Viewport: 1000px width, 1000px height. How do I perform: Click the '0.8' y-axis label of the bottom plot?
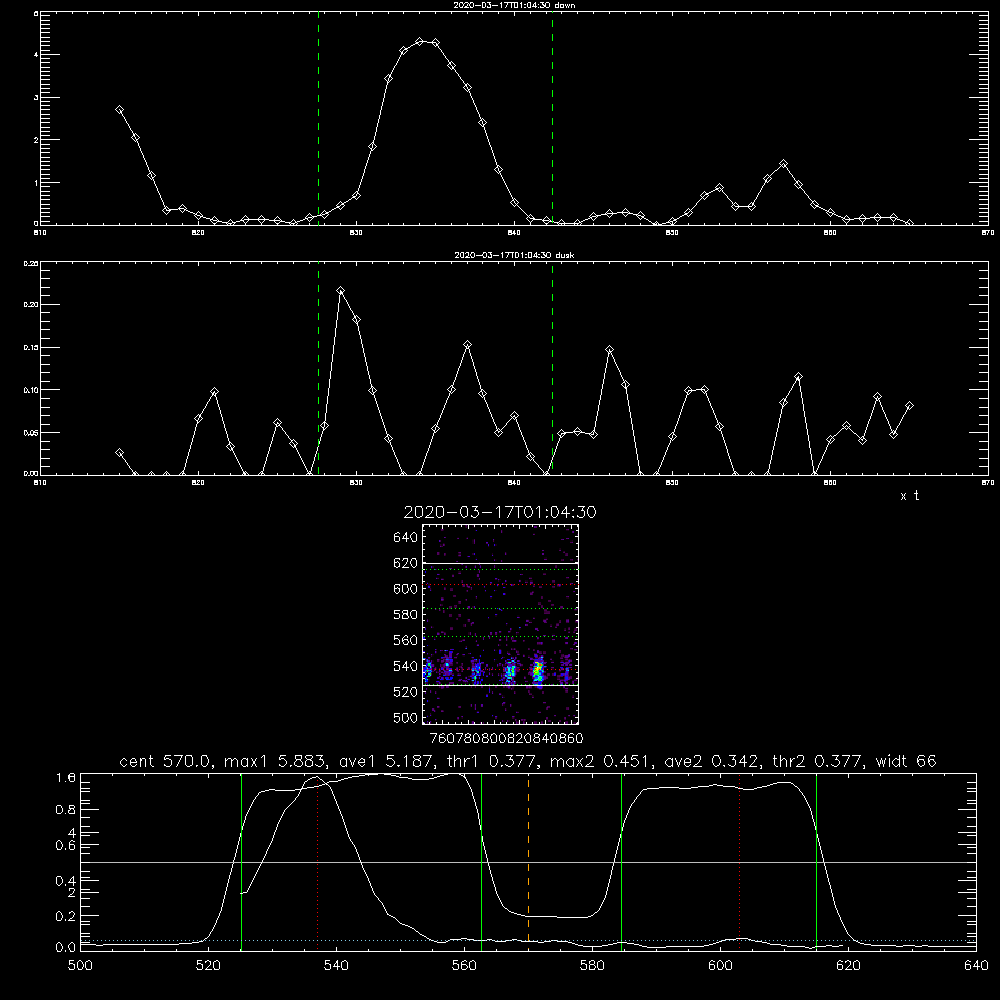[x=66, y=809]
